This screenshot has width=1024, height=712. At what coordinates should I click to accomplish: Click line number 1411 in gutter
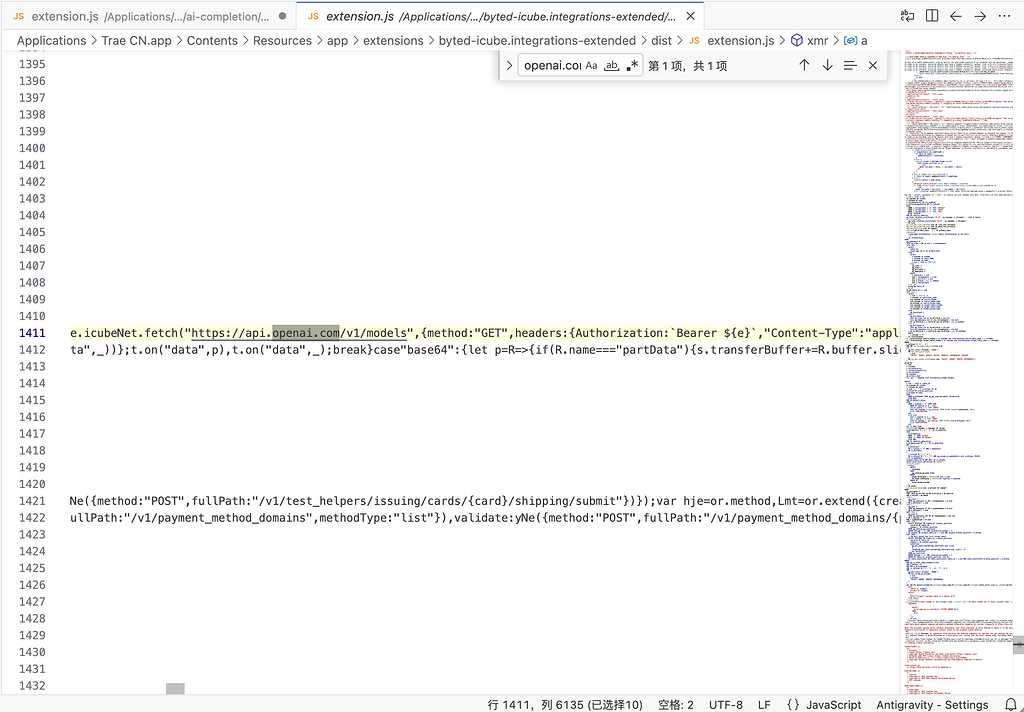click(x=33, y=333)
